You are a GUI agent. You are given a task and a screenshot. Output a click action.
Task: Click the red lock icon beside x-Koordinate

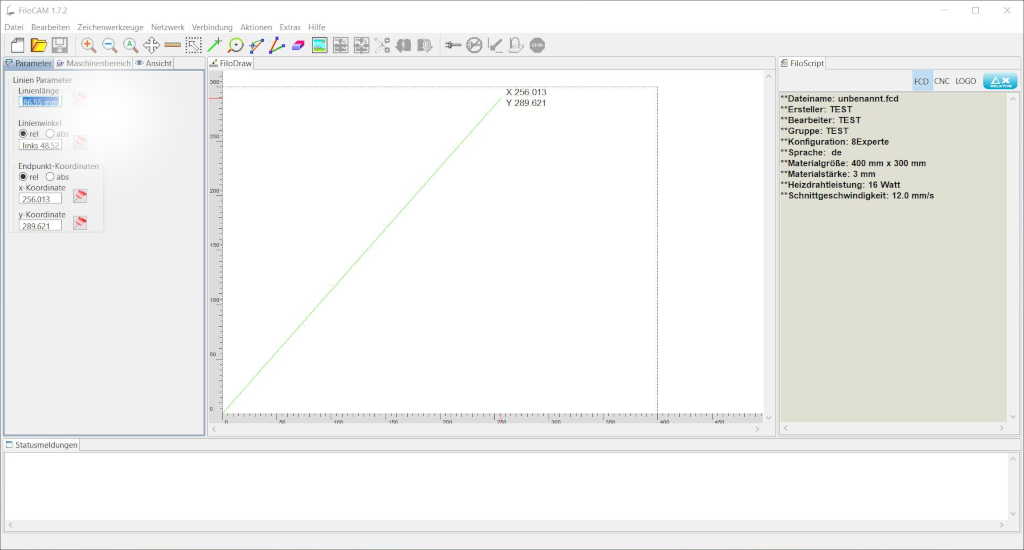[80, 196]
